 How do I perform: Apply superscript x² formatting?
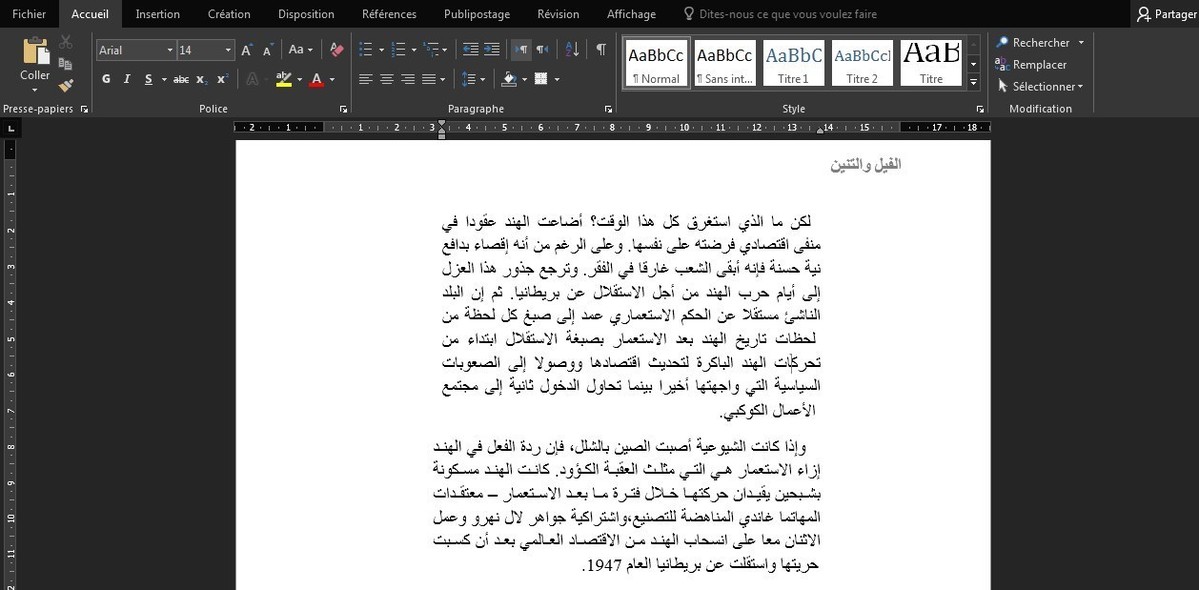223,79
